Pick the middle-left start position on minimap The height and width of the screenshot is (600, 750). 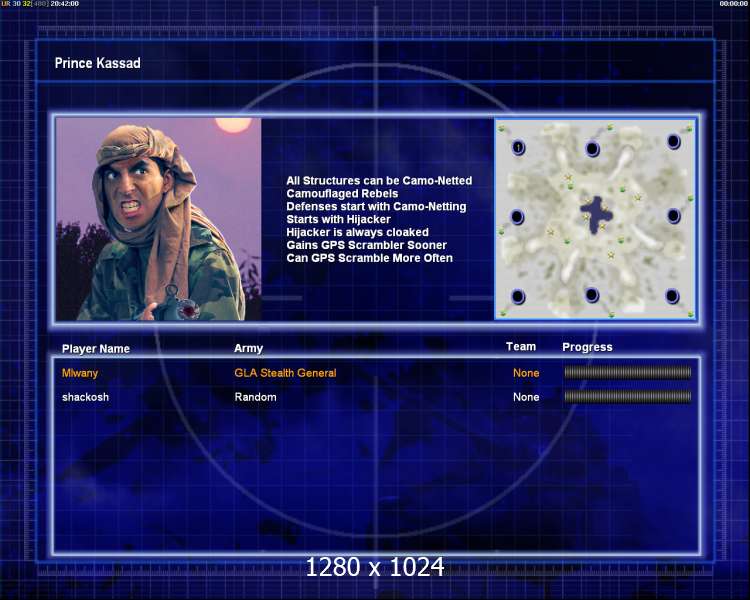517,217
